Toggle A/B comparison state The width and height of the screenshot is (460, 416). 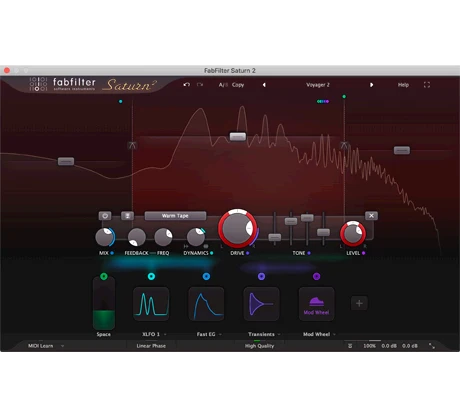[223, 85]
